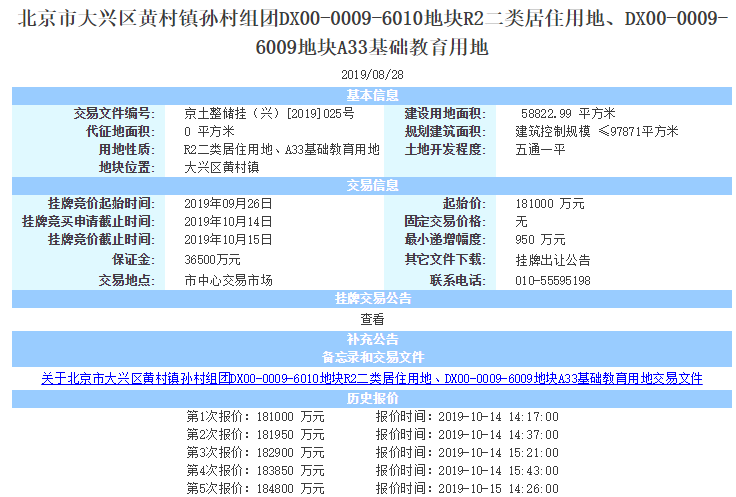Select bid time 2019-10-14 14:17:00
The width and height of the screenshot is (736, 497).
point(498,417)
